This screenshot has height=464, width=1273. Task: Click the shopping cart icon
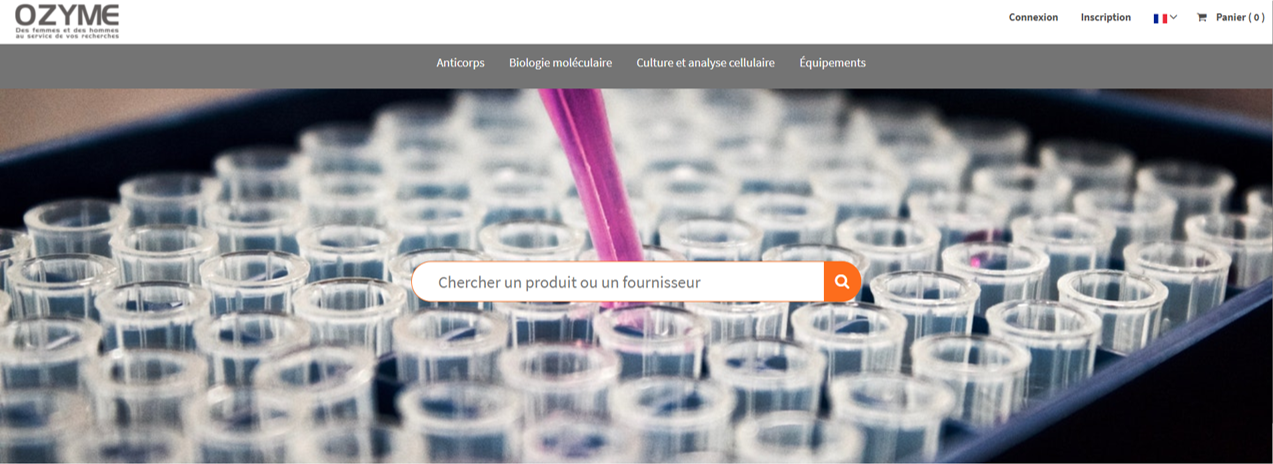pos(1202,17)
